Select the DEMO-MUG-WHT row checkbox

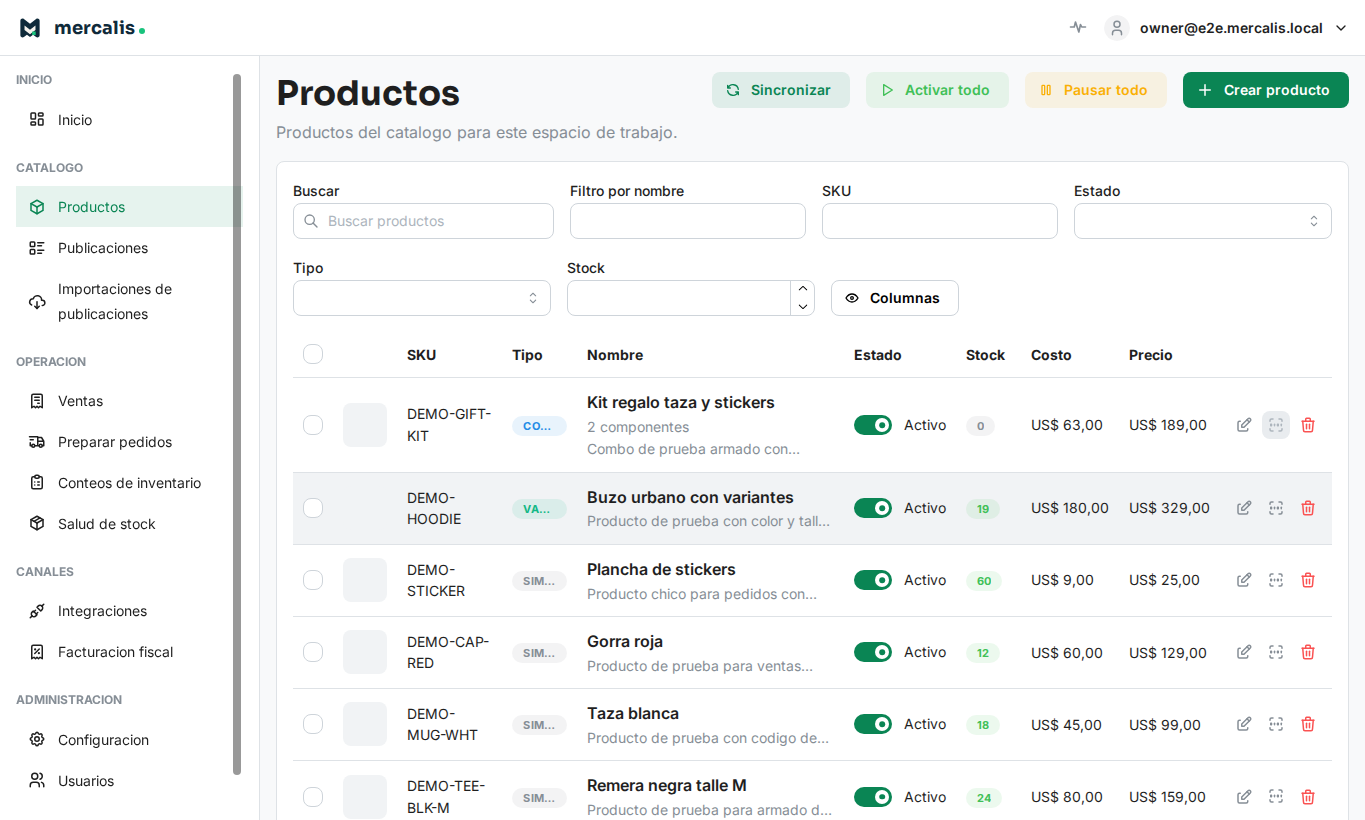[313, 724]
